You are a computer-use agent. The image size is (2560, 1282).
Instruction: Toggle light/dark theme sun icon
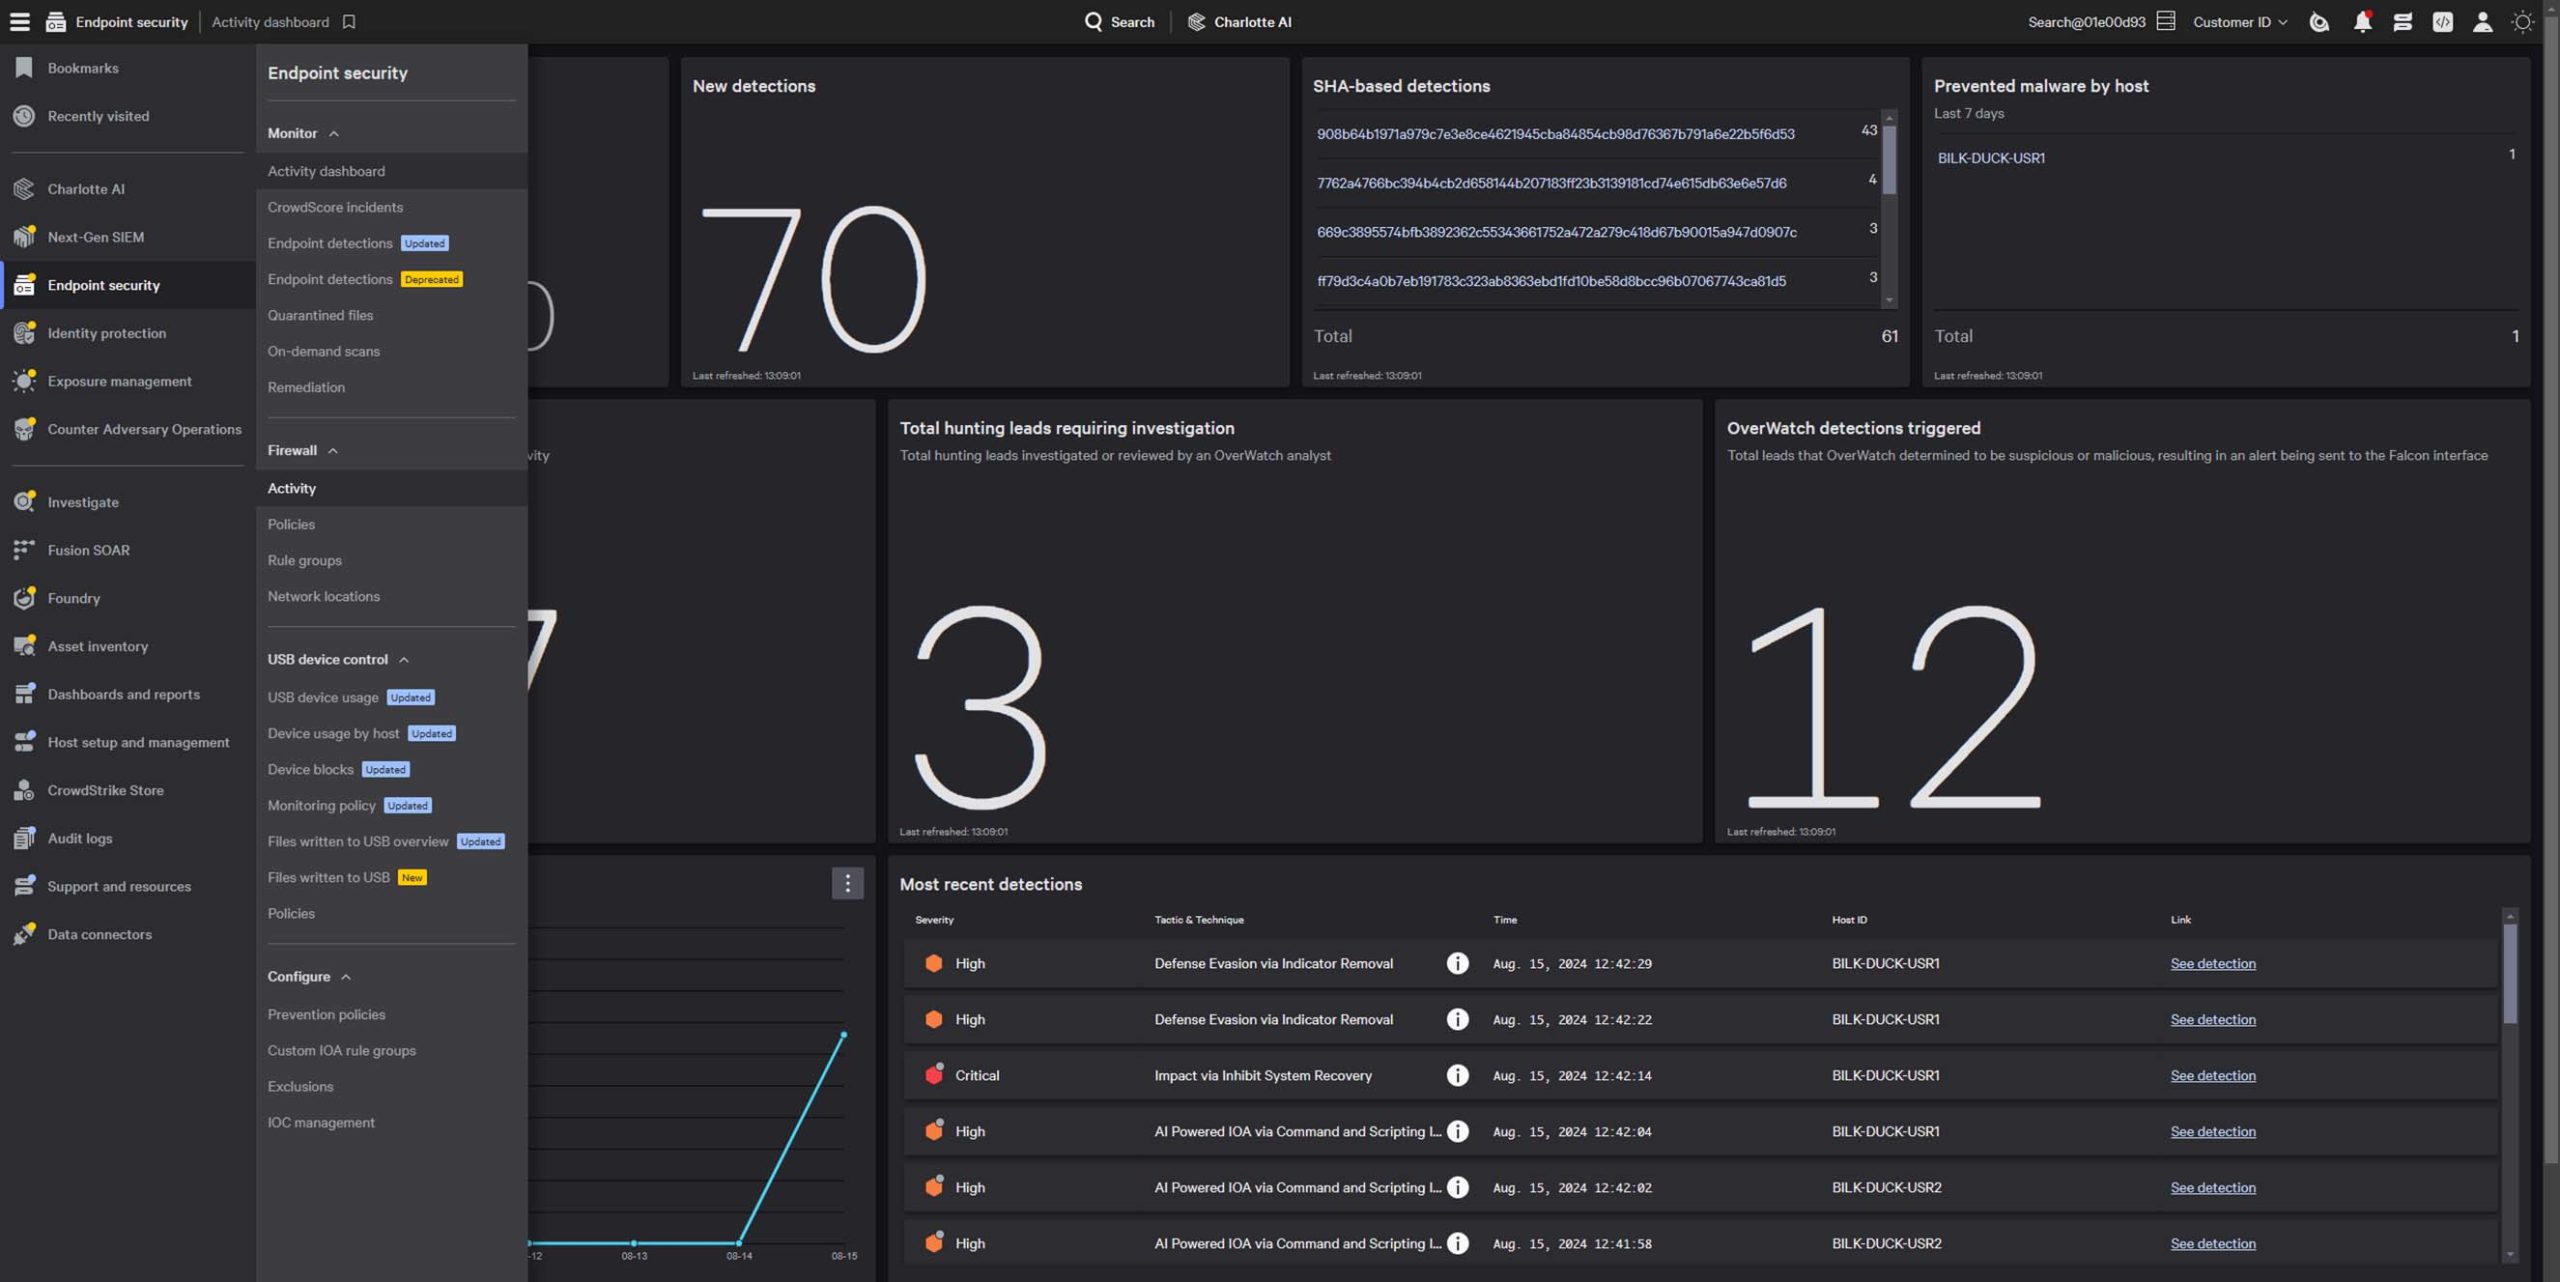2522,21
